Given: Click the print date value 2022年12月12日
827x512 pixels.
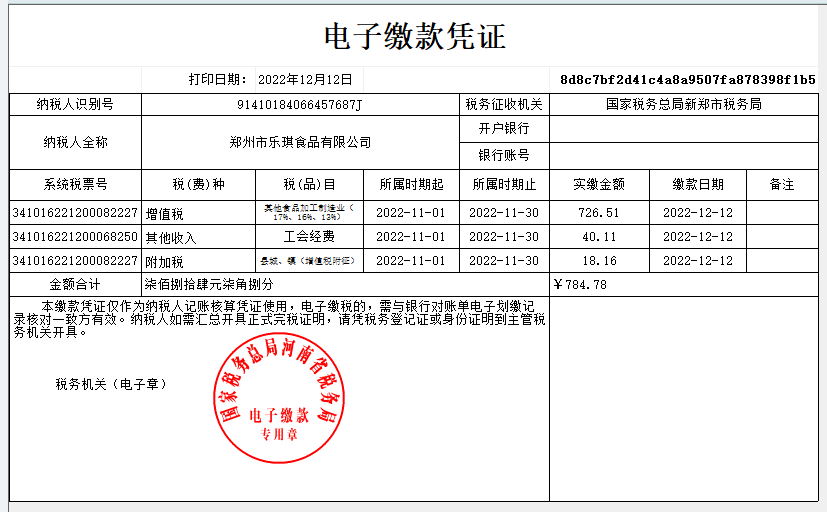Looking at the screenshot, I should [x=305, y=79].
